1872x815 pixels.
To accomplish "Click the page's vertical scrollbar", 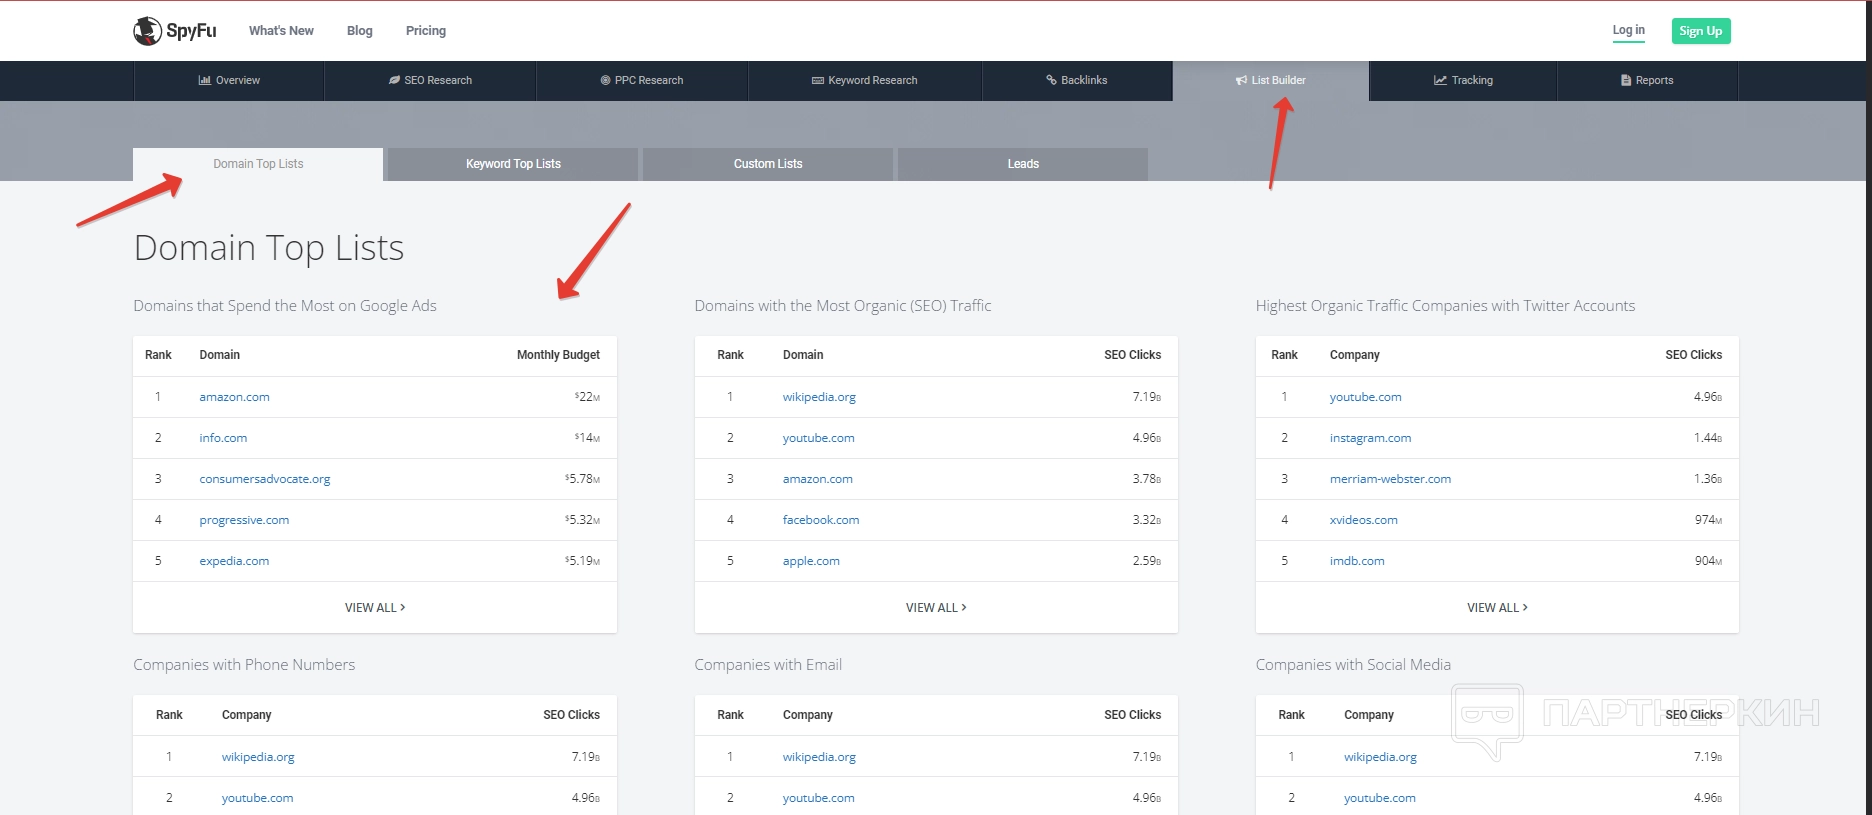I will pos(1868,400).
